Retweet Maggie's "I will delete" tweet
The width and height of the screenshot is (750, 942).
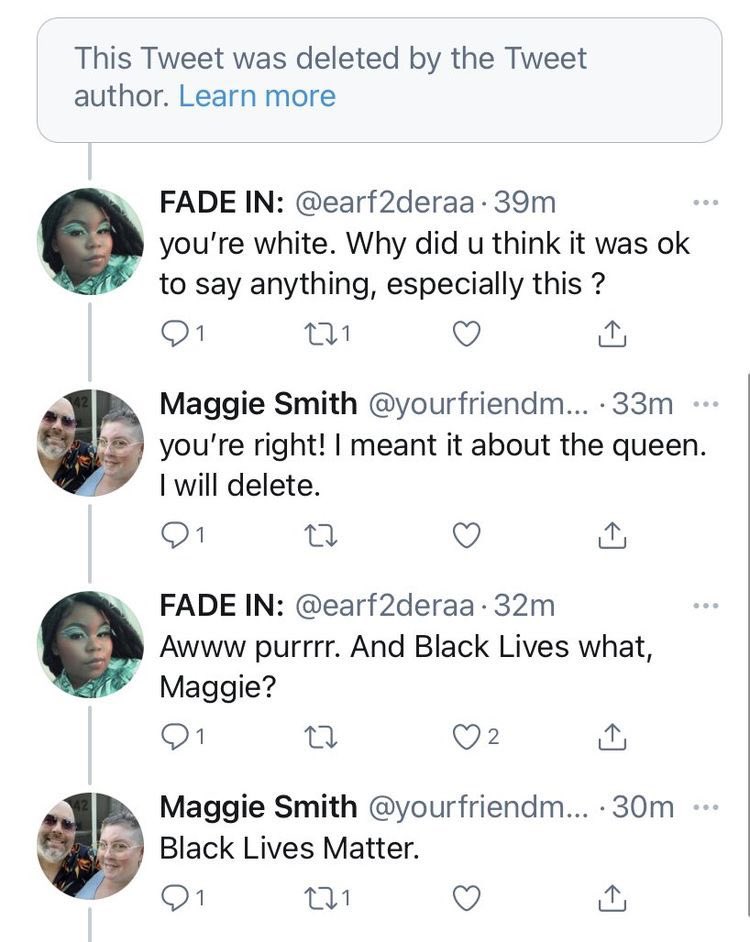point(321,537)
